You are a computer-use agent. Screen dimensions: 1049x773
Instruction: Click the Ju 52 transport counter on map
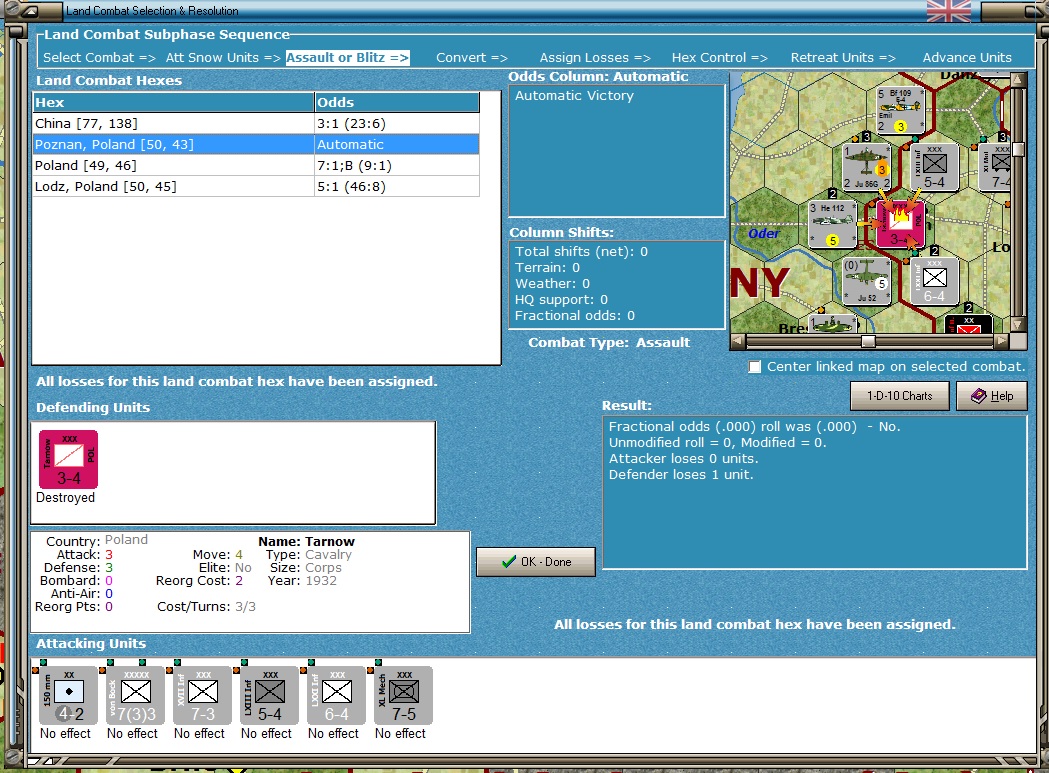click(866, 281)
